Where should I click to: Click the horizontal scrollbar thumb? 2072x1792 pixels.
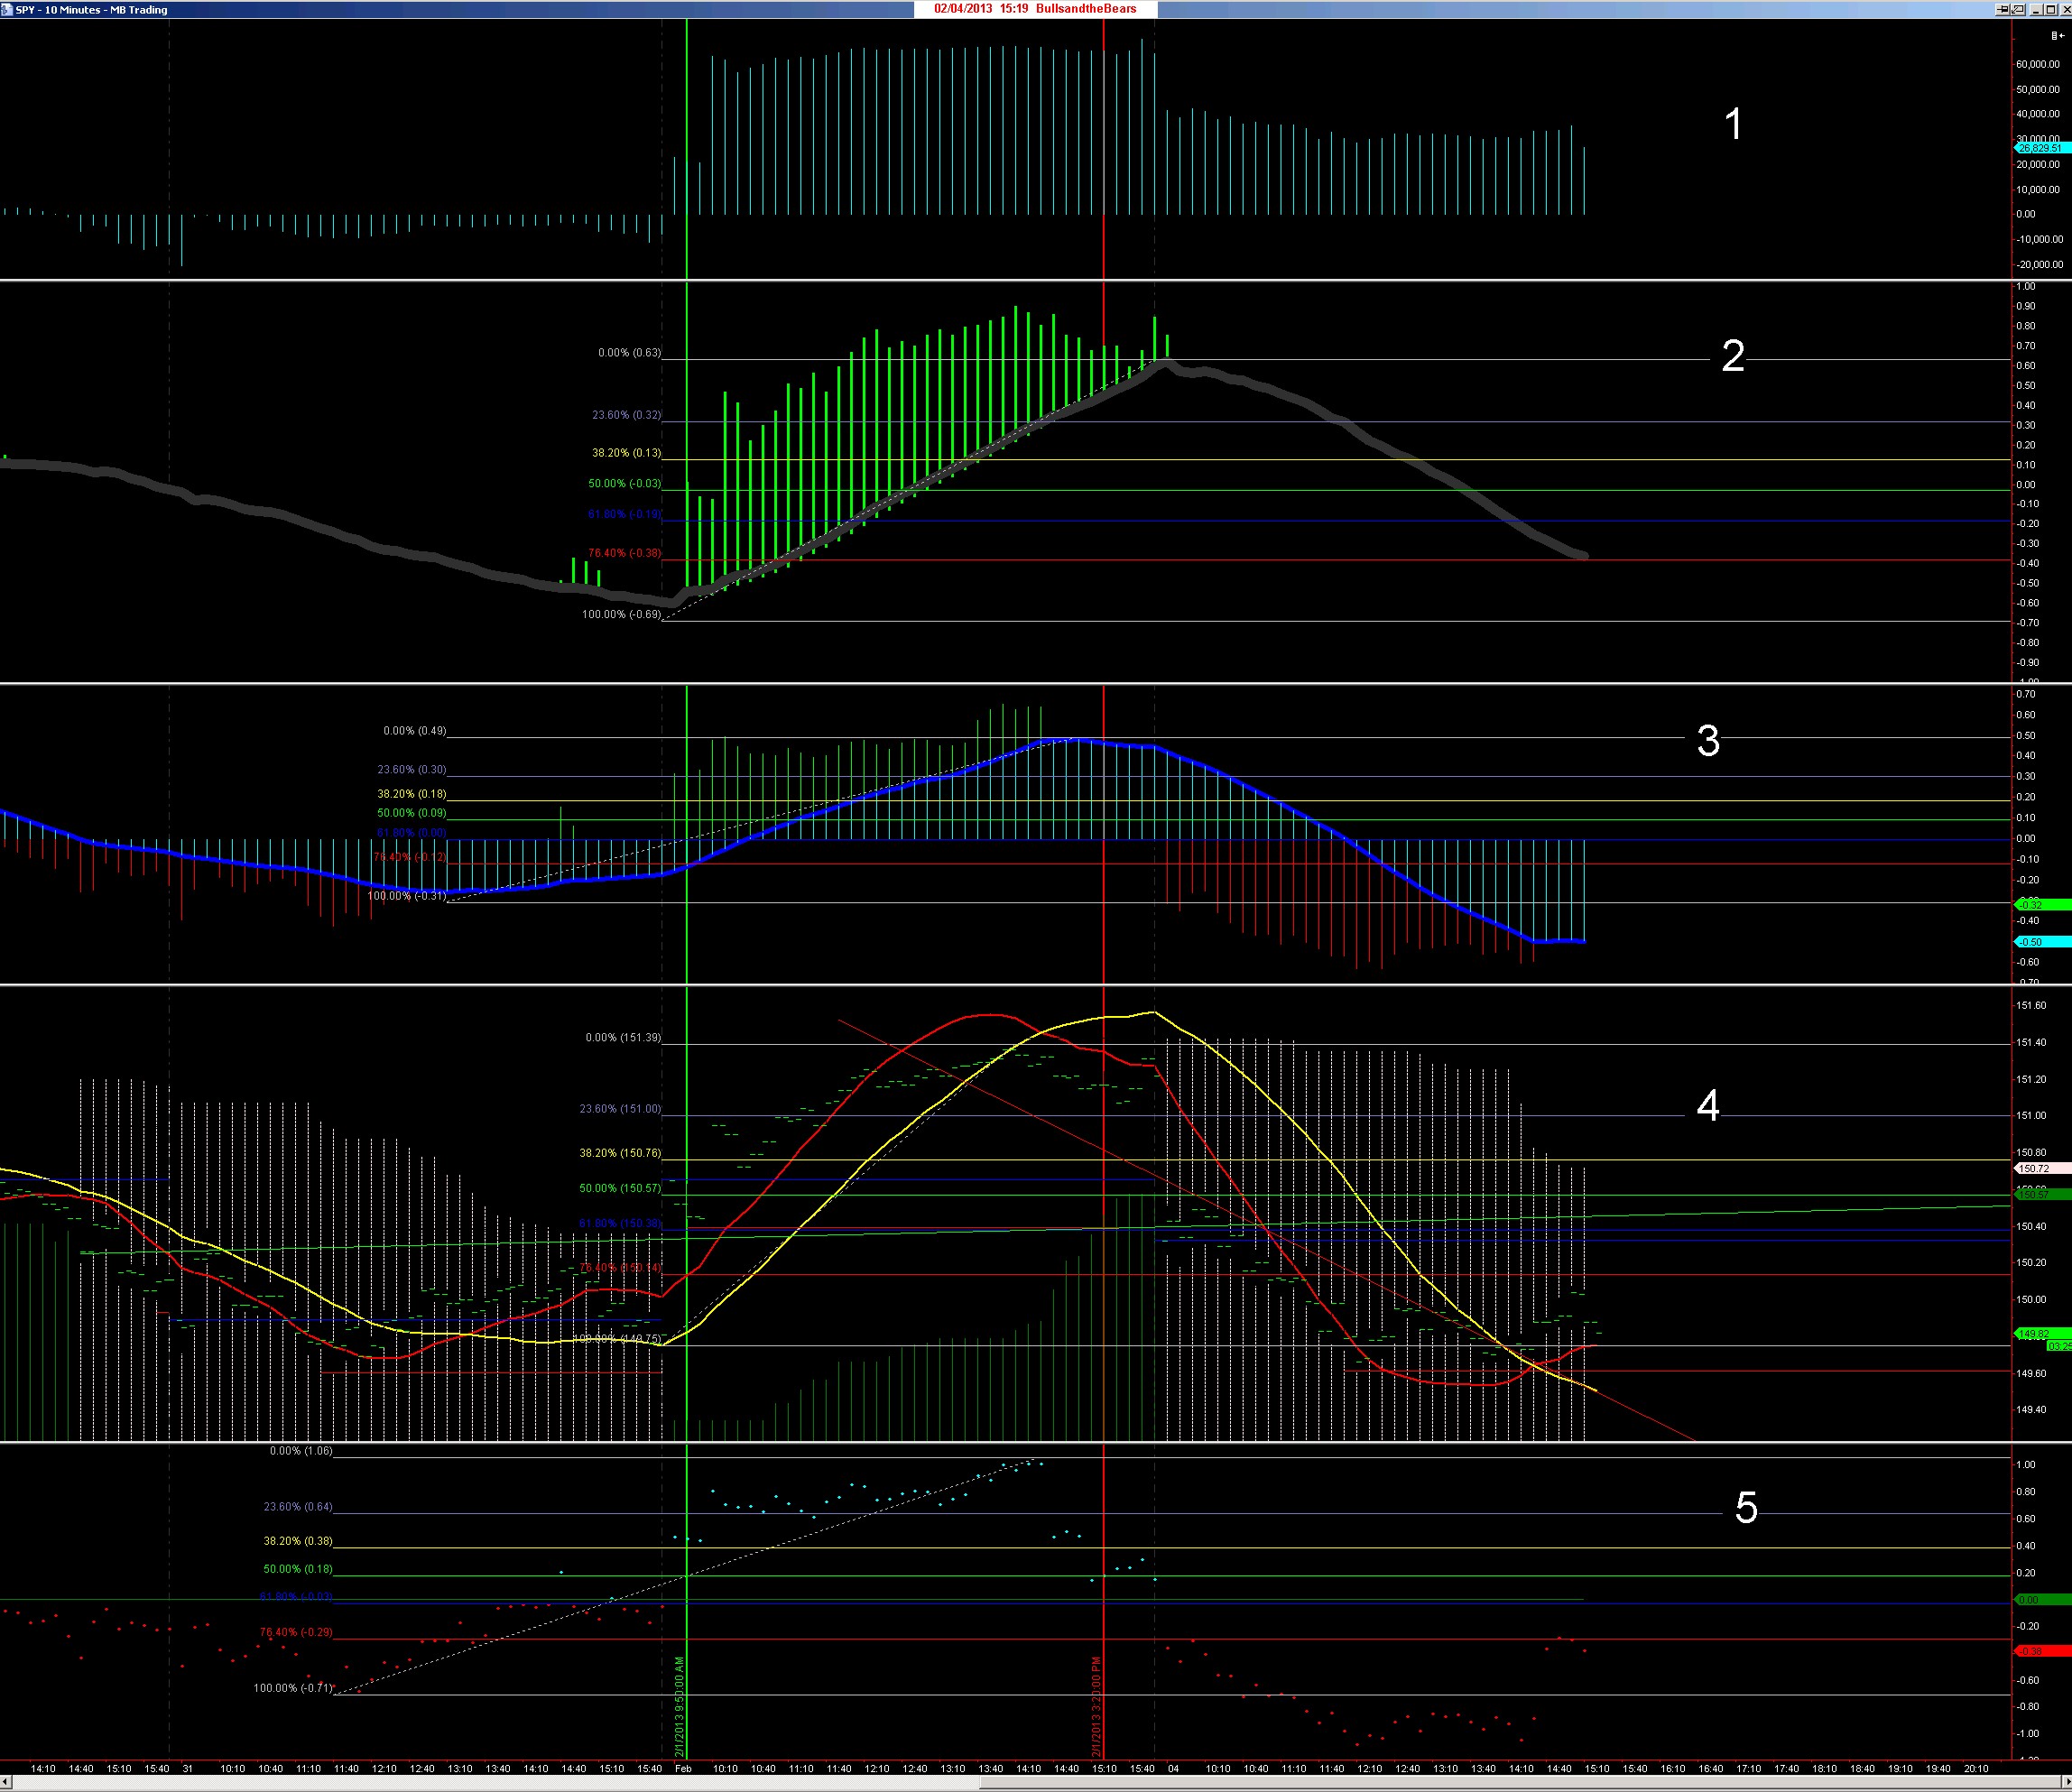tap(1520, 1783)
